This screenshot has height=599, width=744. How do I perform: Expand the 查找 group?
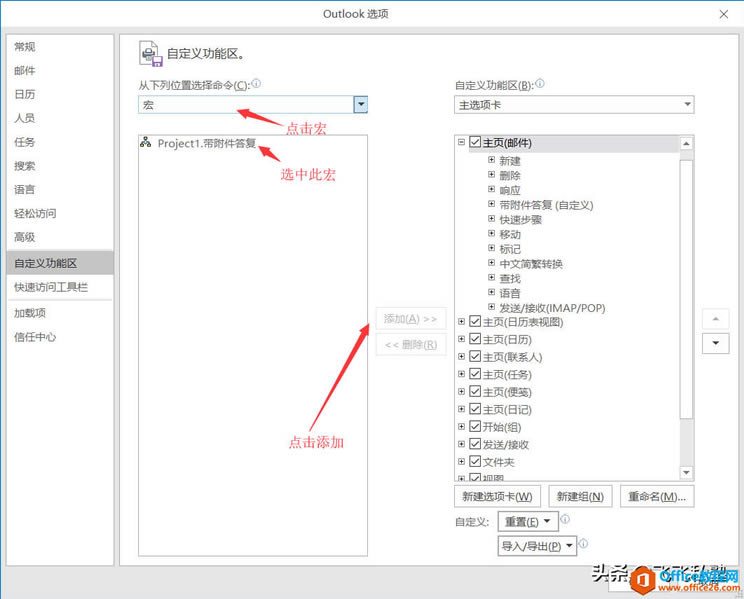point(492,278)
